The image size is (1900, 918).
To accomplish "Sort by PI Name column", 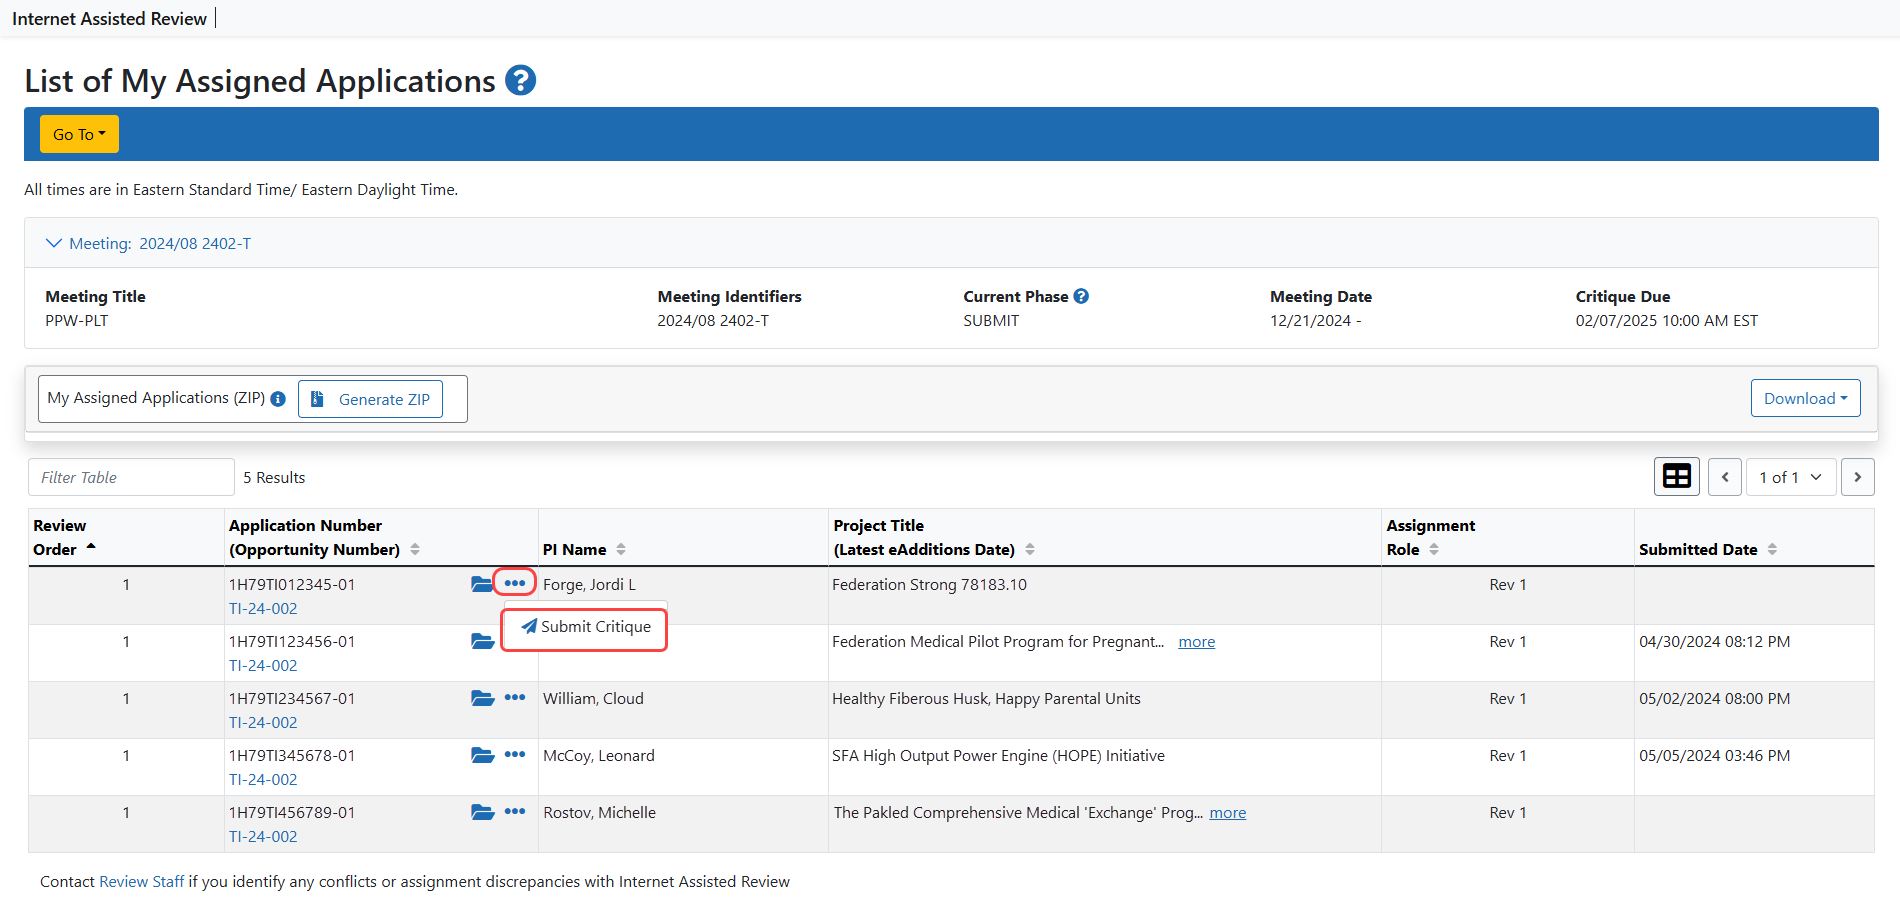I will pos(621,549).
